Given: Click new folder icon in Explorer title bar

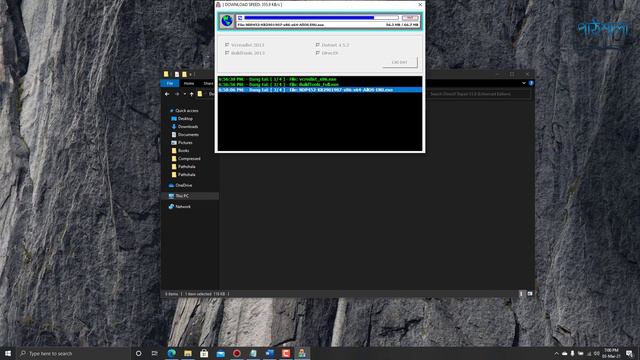Looking at the screenshot, I should point(184,74).
